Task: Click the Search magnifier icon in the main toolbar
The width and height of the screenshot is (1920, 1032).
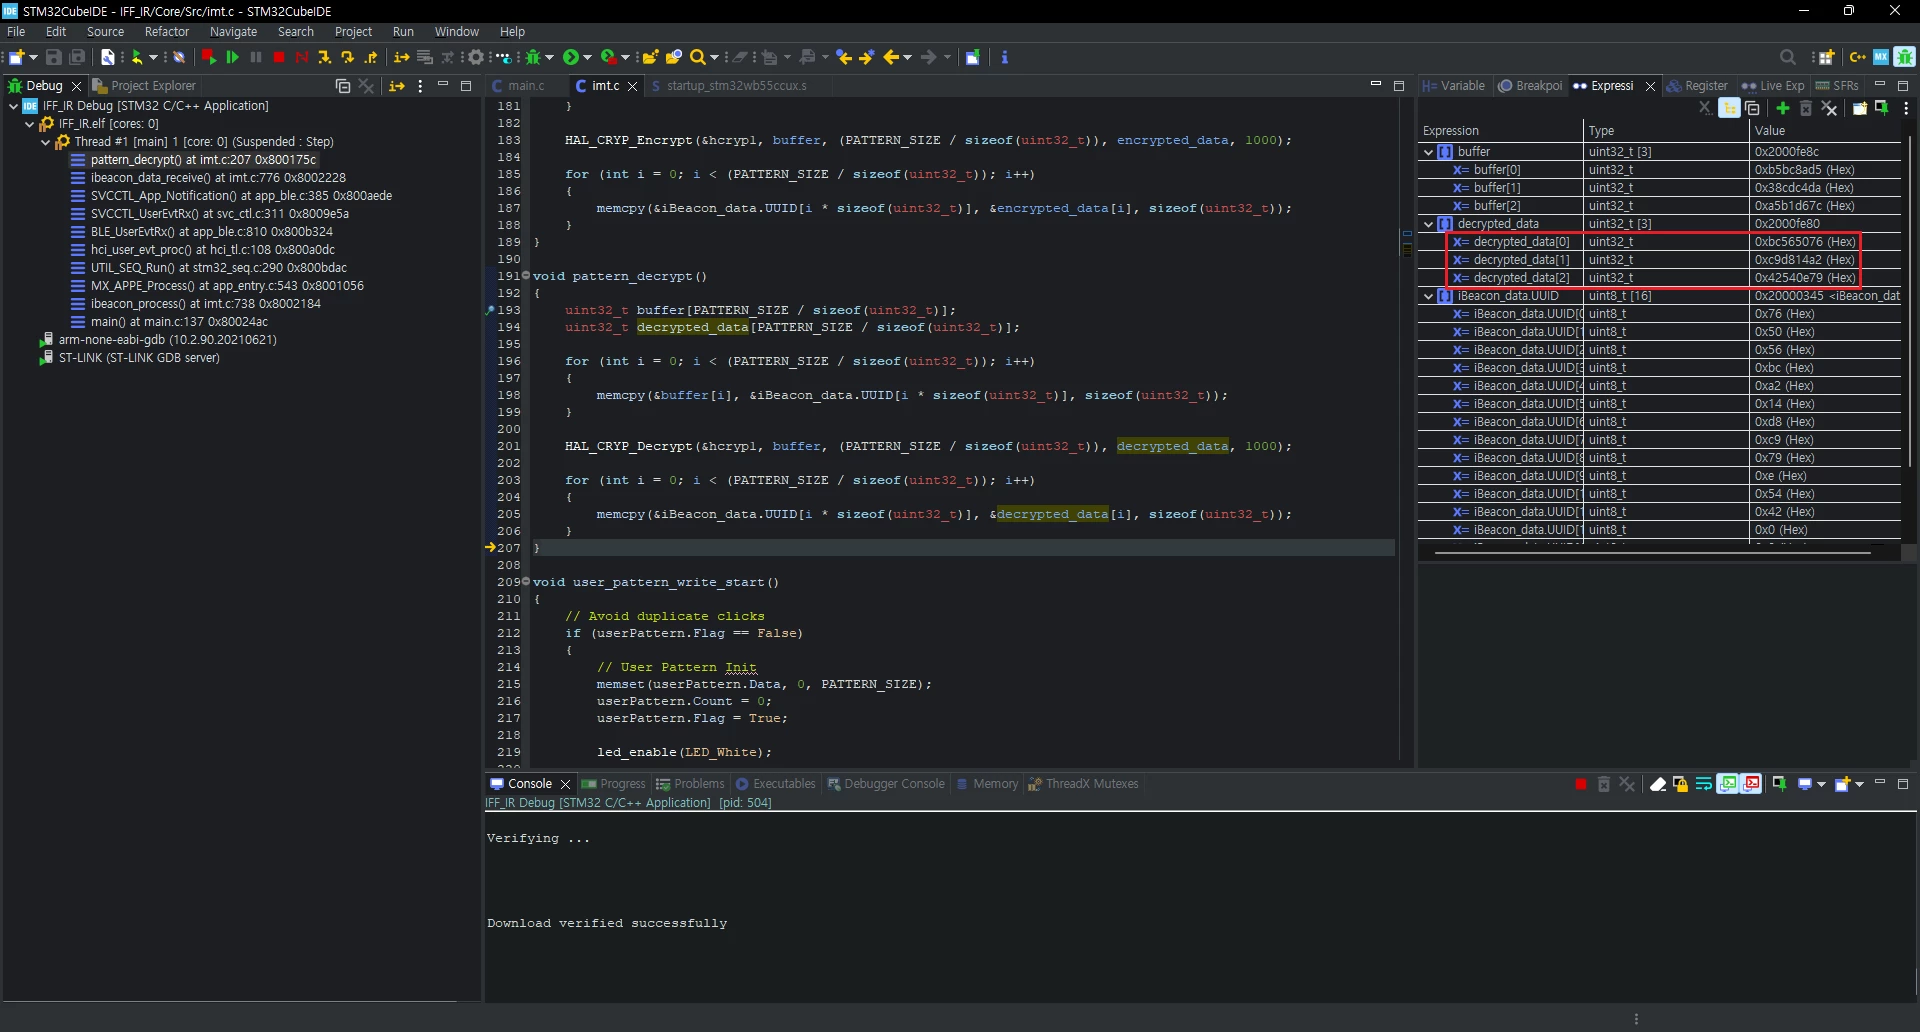Action: [699, 57]
